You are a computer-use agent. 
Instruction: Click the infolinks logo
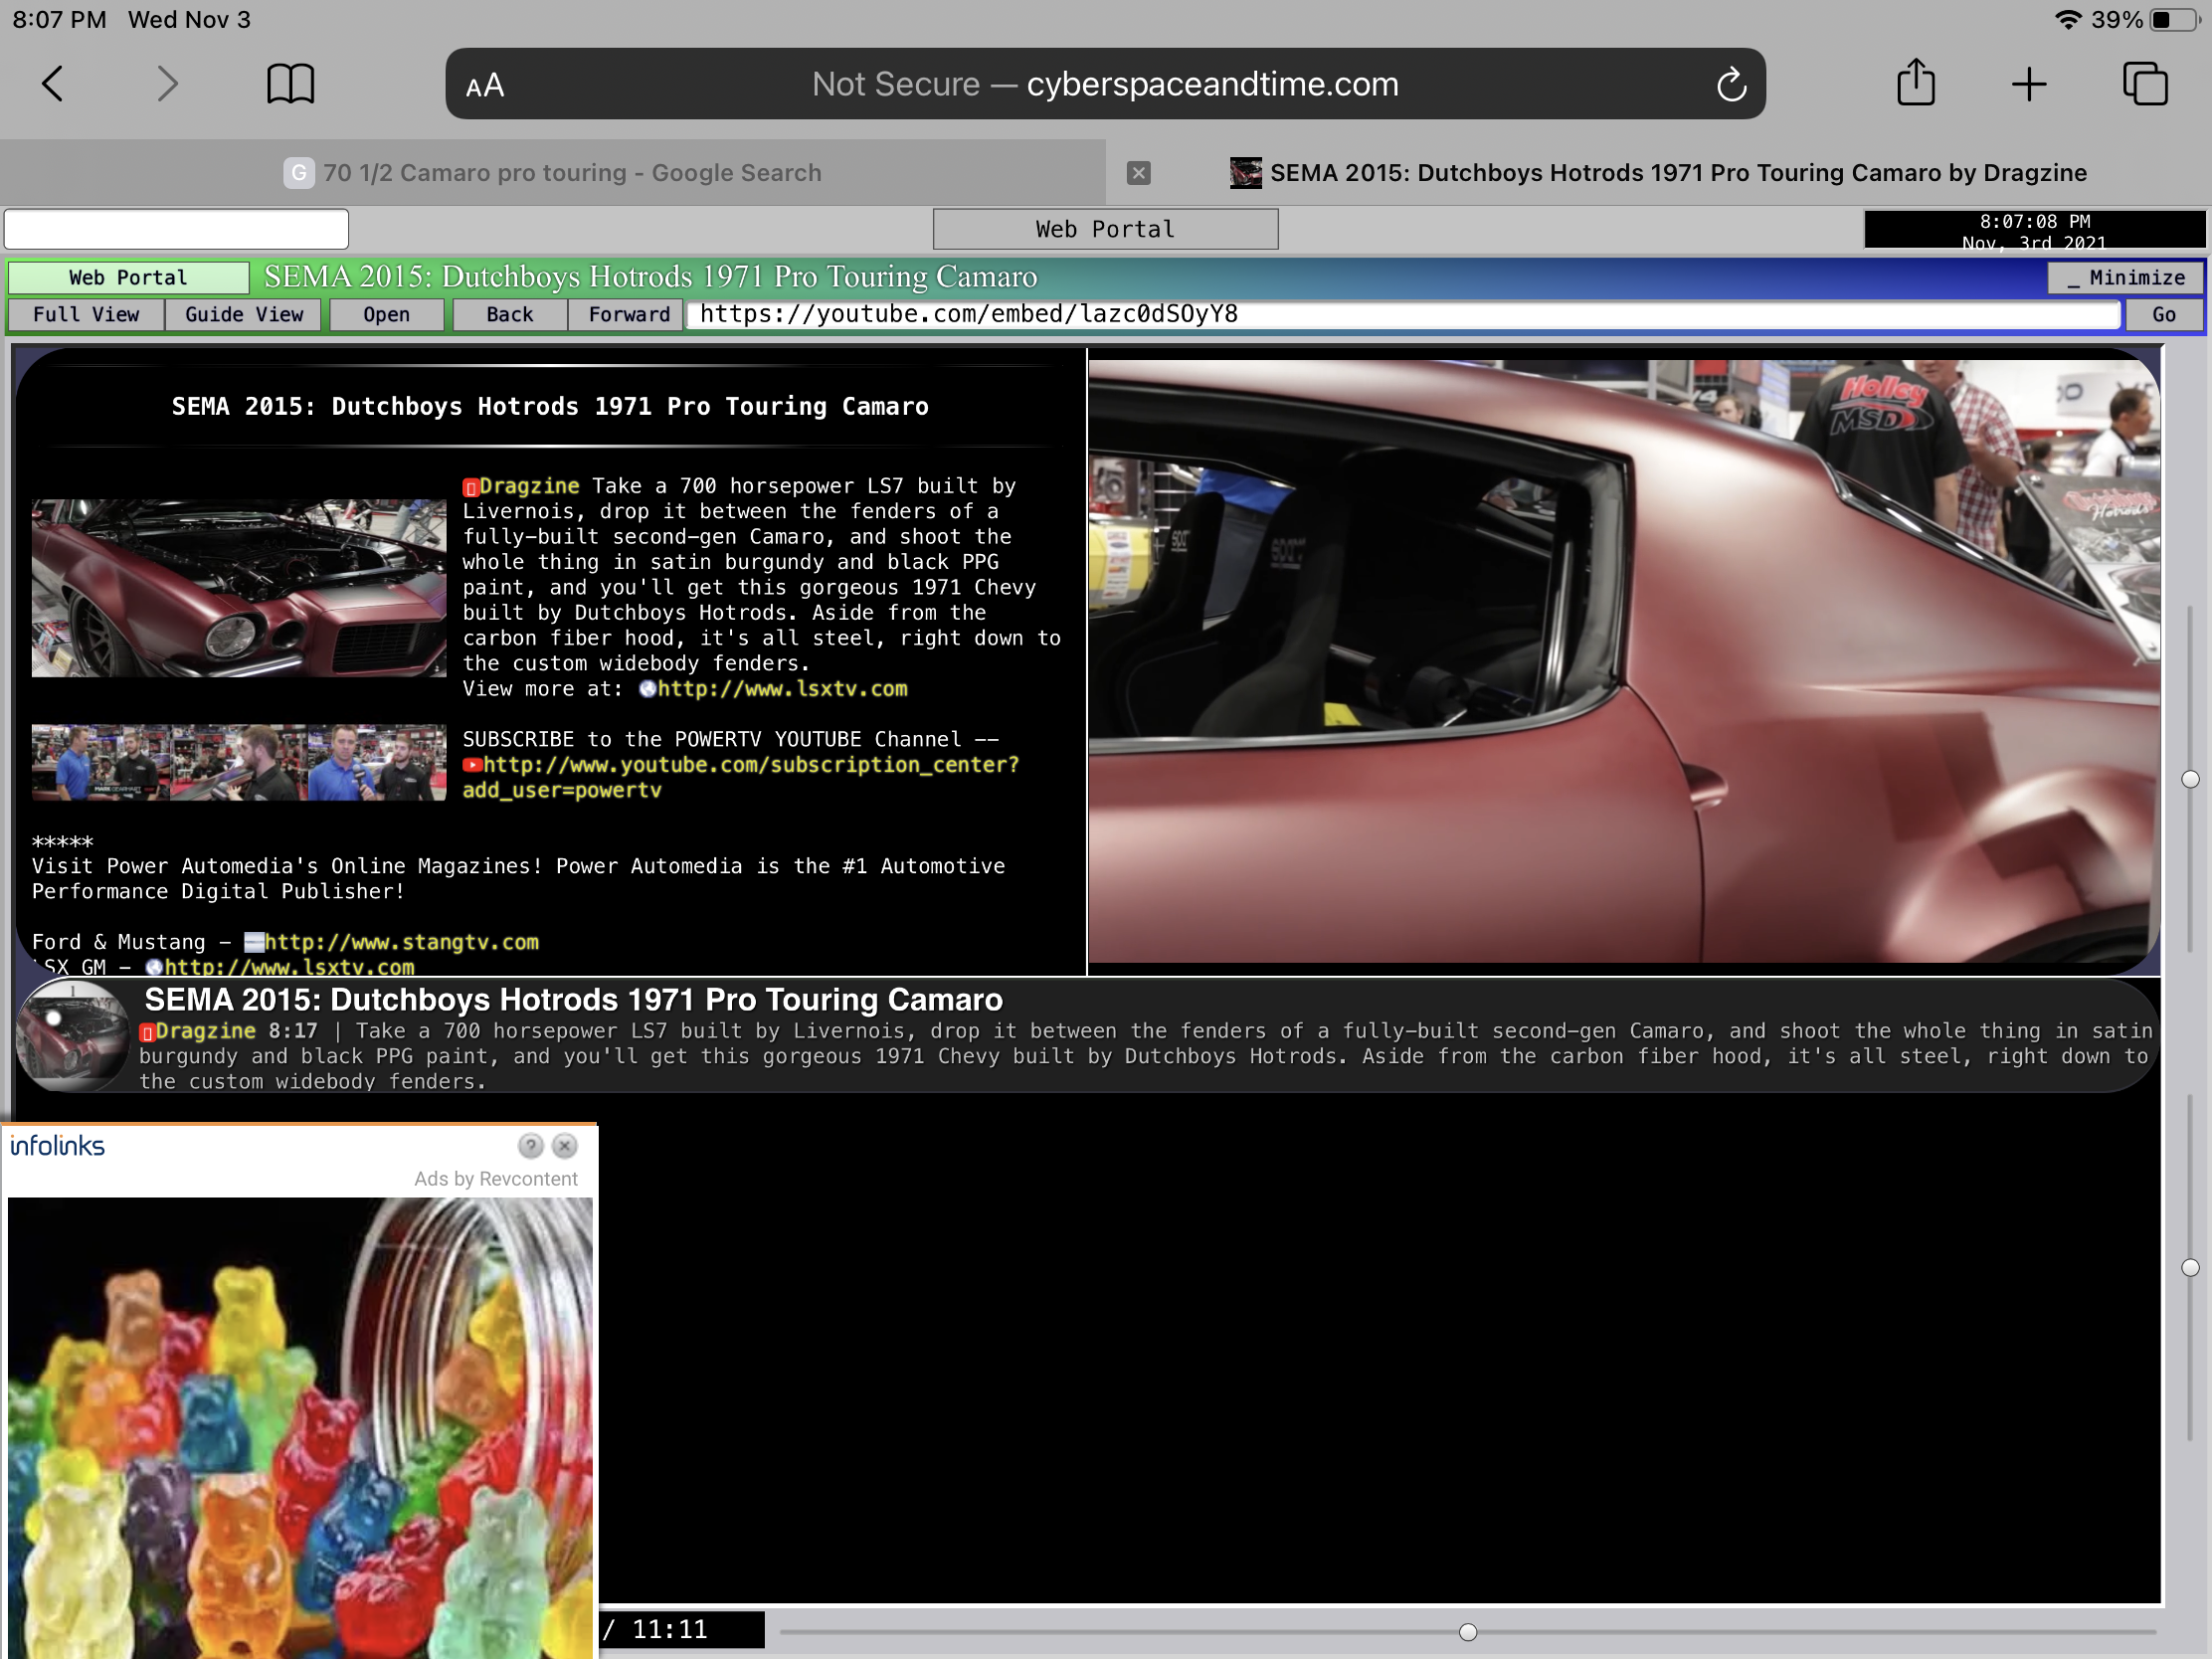[x=57, y=1146]
